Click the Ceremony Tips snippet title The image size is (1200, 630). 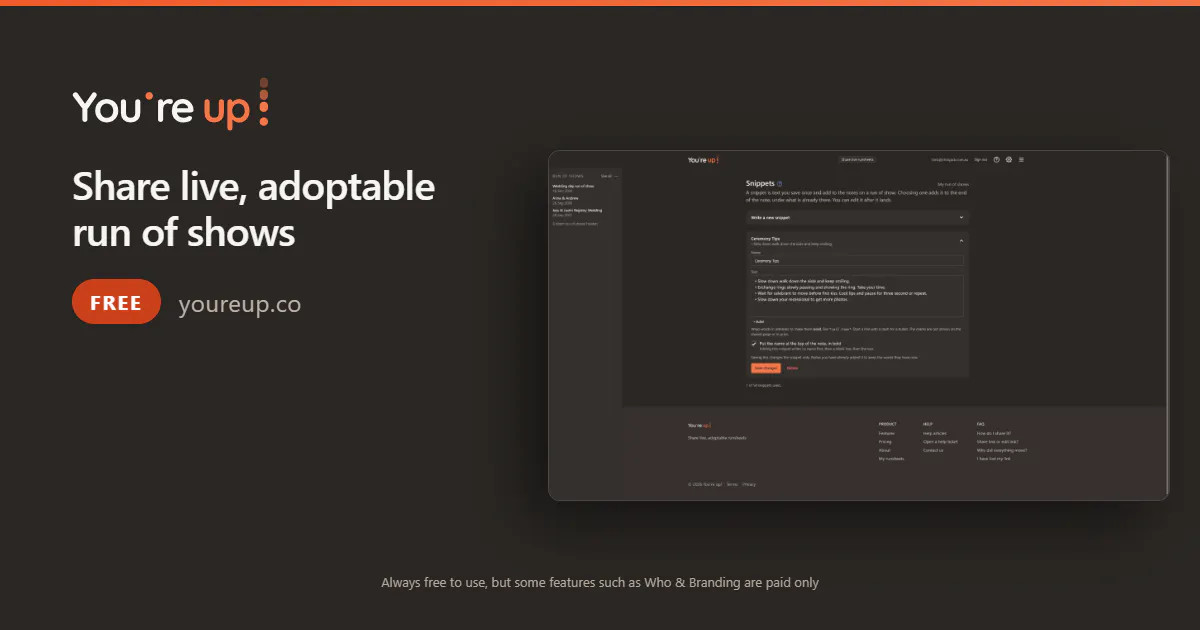(765, 239)
